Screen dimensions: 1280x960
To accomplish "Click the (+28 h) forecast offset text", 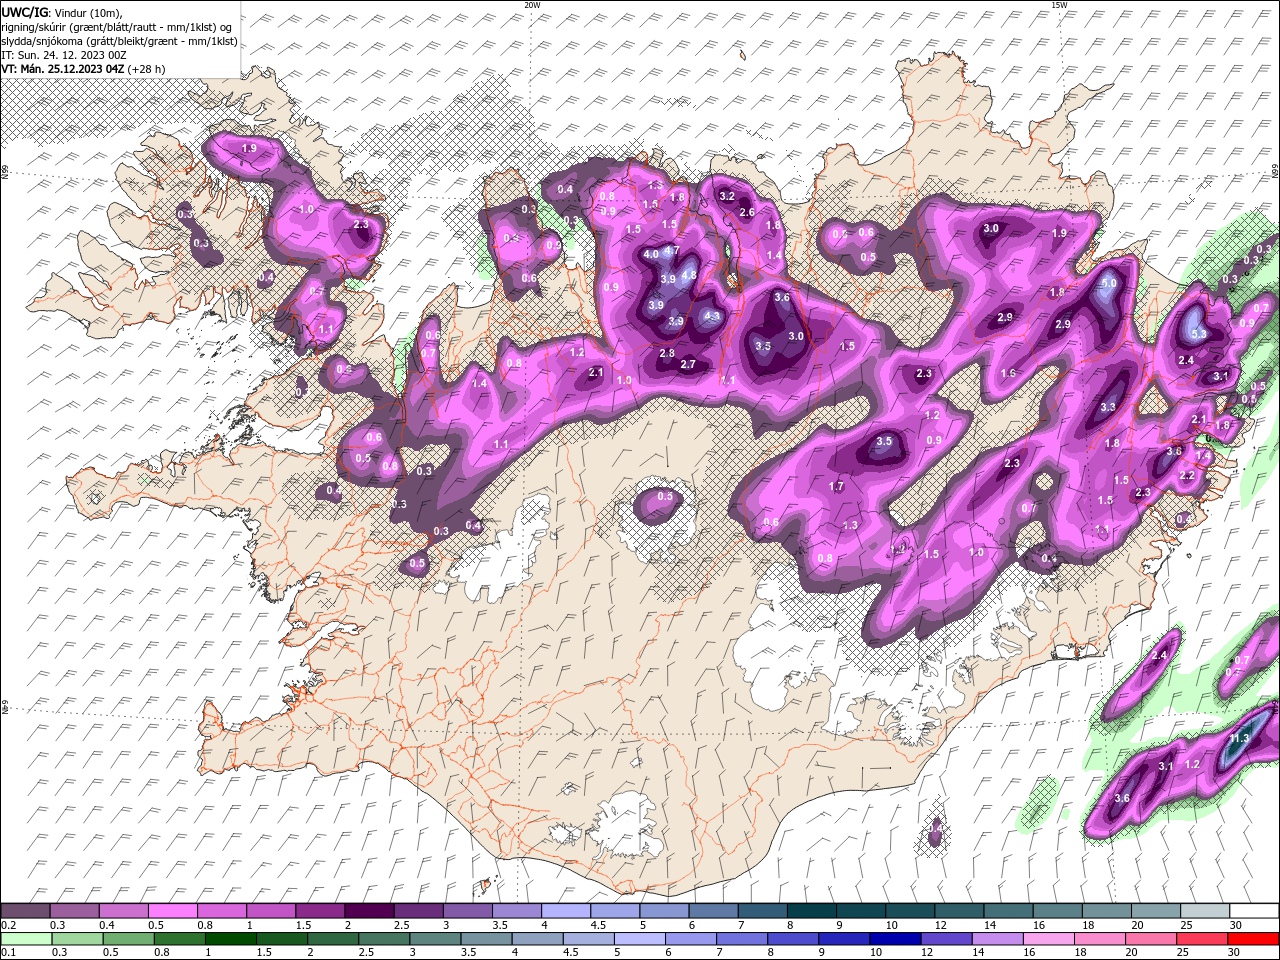I will coord(147,69).
